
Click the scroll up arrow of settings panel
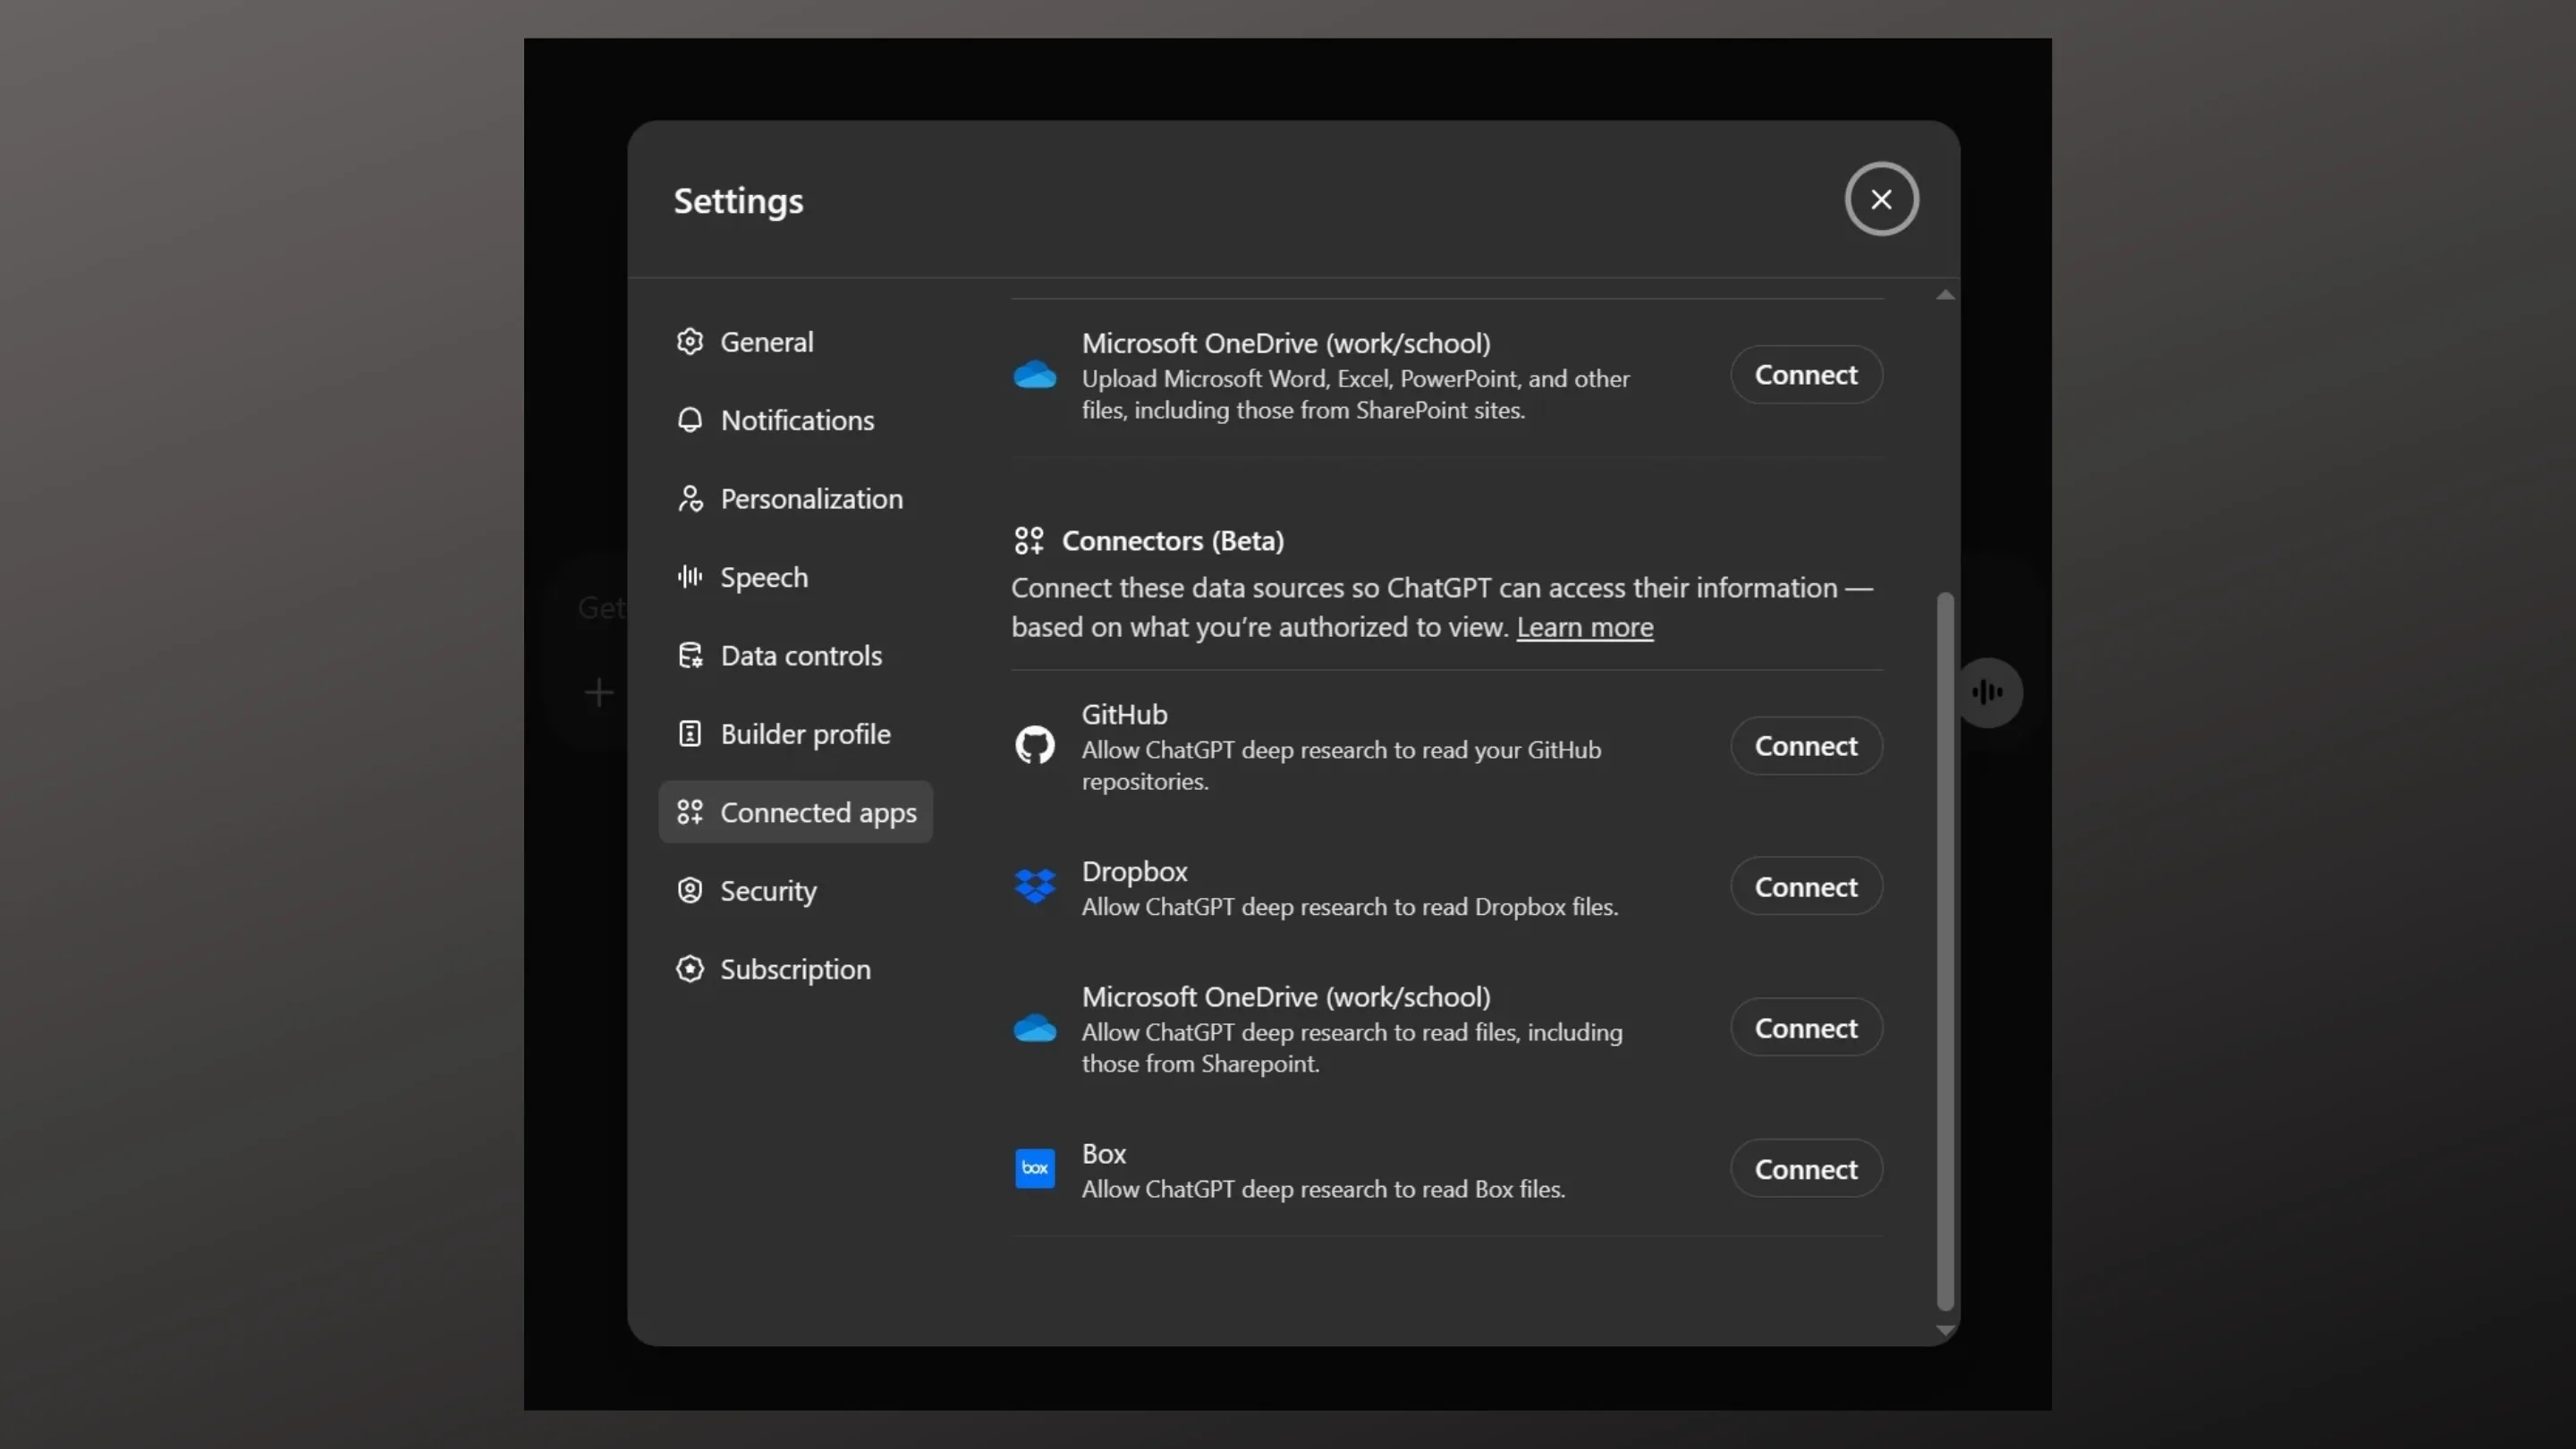click(1945, 295)
